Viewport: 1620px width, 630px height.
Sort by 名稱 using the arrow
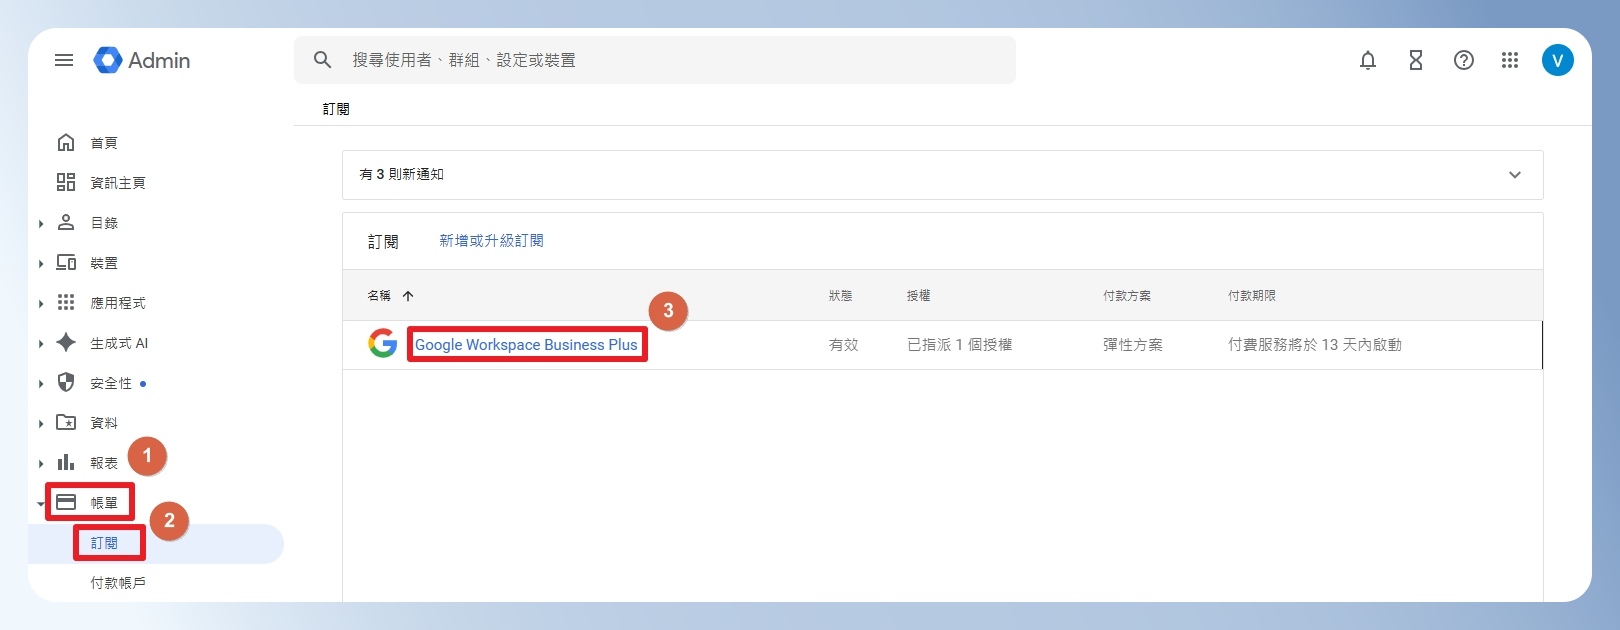(408, 296)
